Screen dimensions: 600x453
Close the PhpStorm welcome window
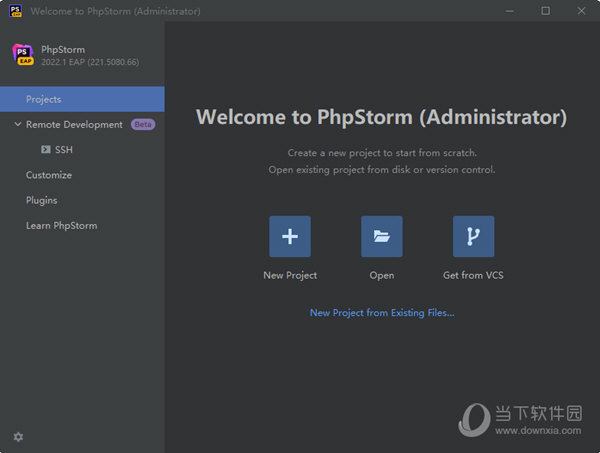pos(581,11)
